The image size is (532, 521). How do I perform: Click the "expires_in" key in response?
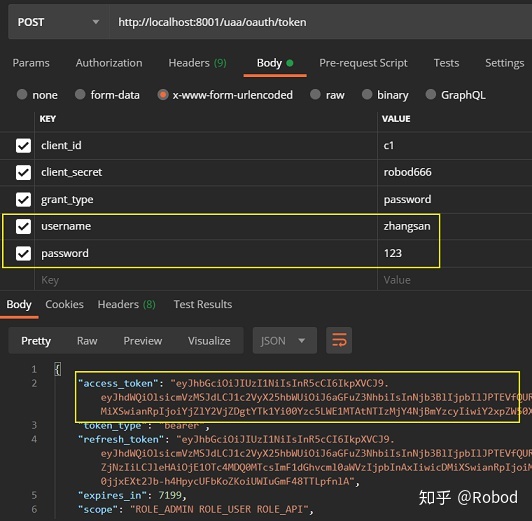click(x=112, y=496)
